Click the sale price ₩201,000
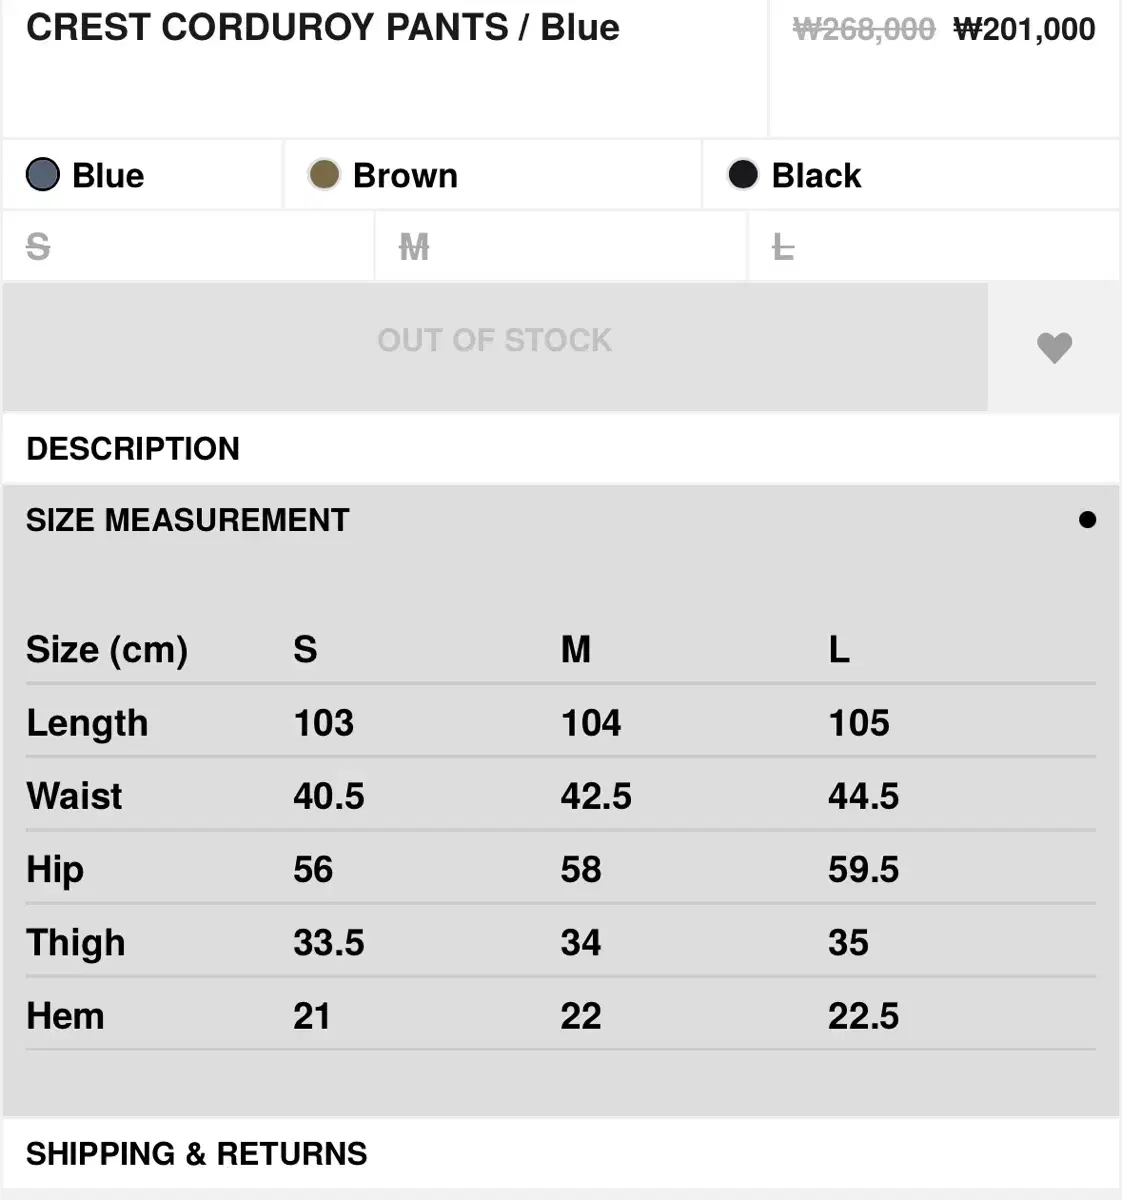 click(1024, 29)
